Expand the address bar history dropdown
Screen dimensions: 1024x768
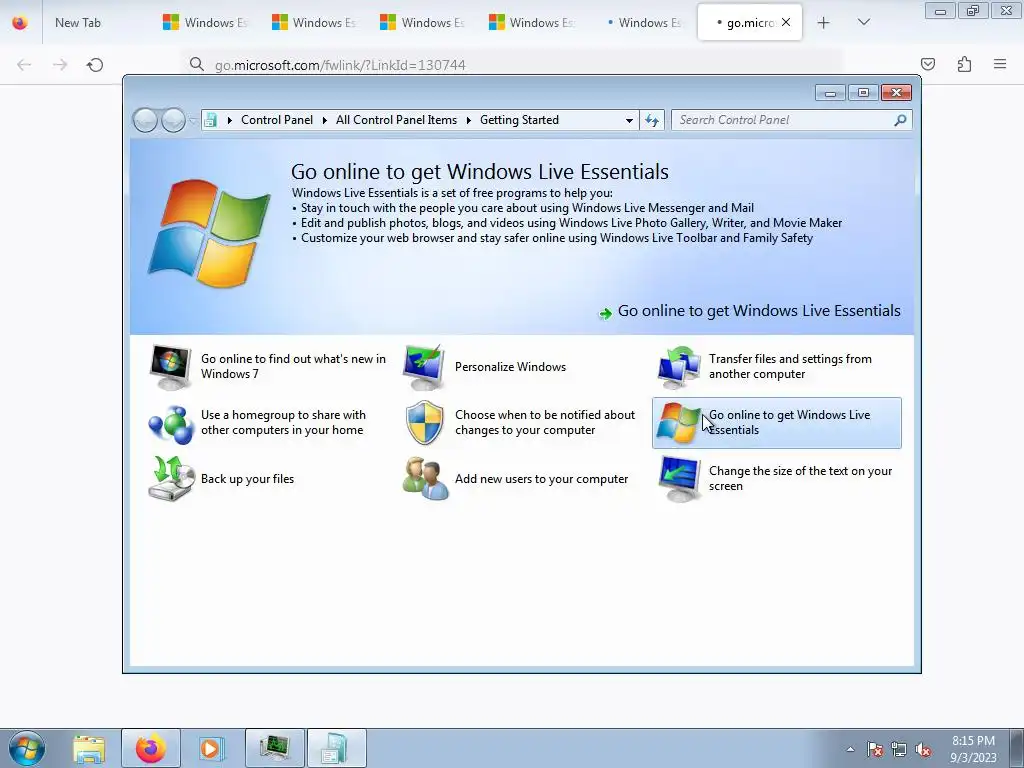point(629,120)
